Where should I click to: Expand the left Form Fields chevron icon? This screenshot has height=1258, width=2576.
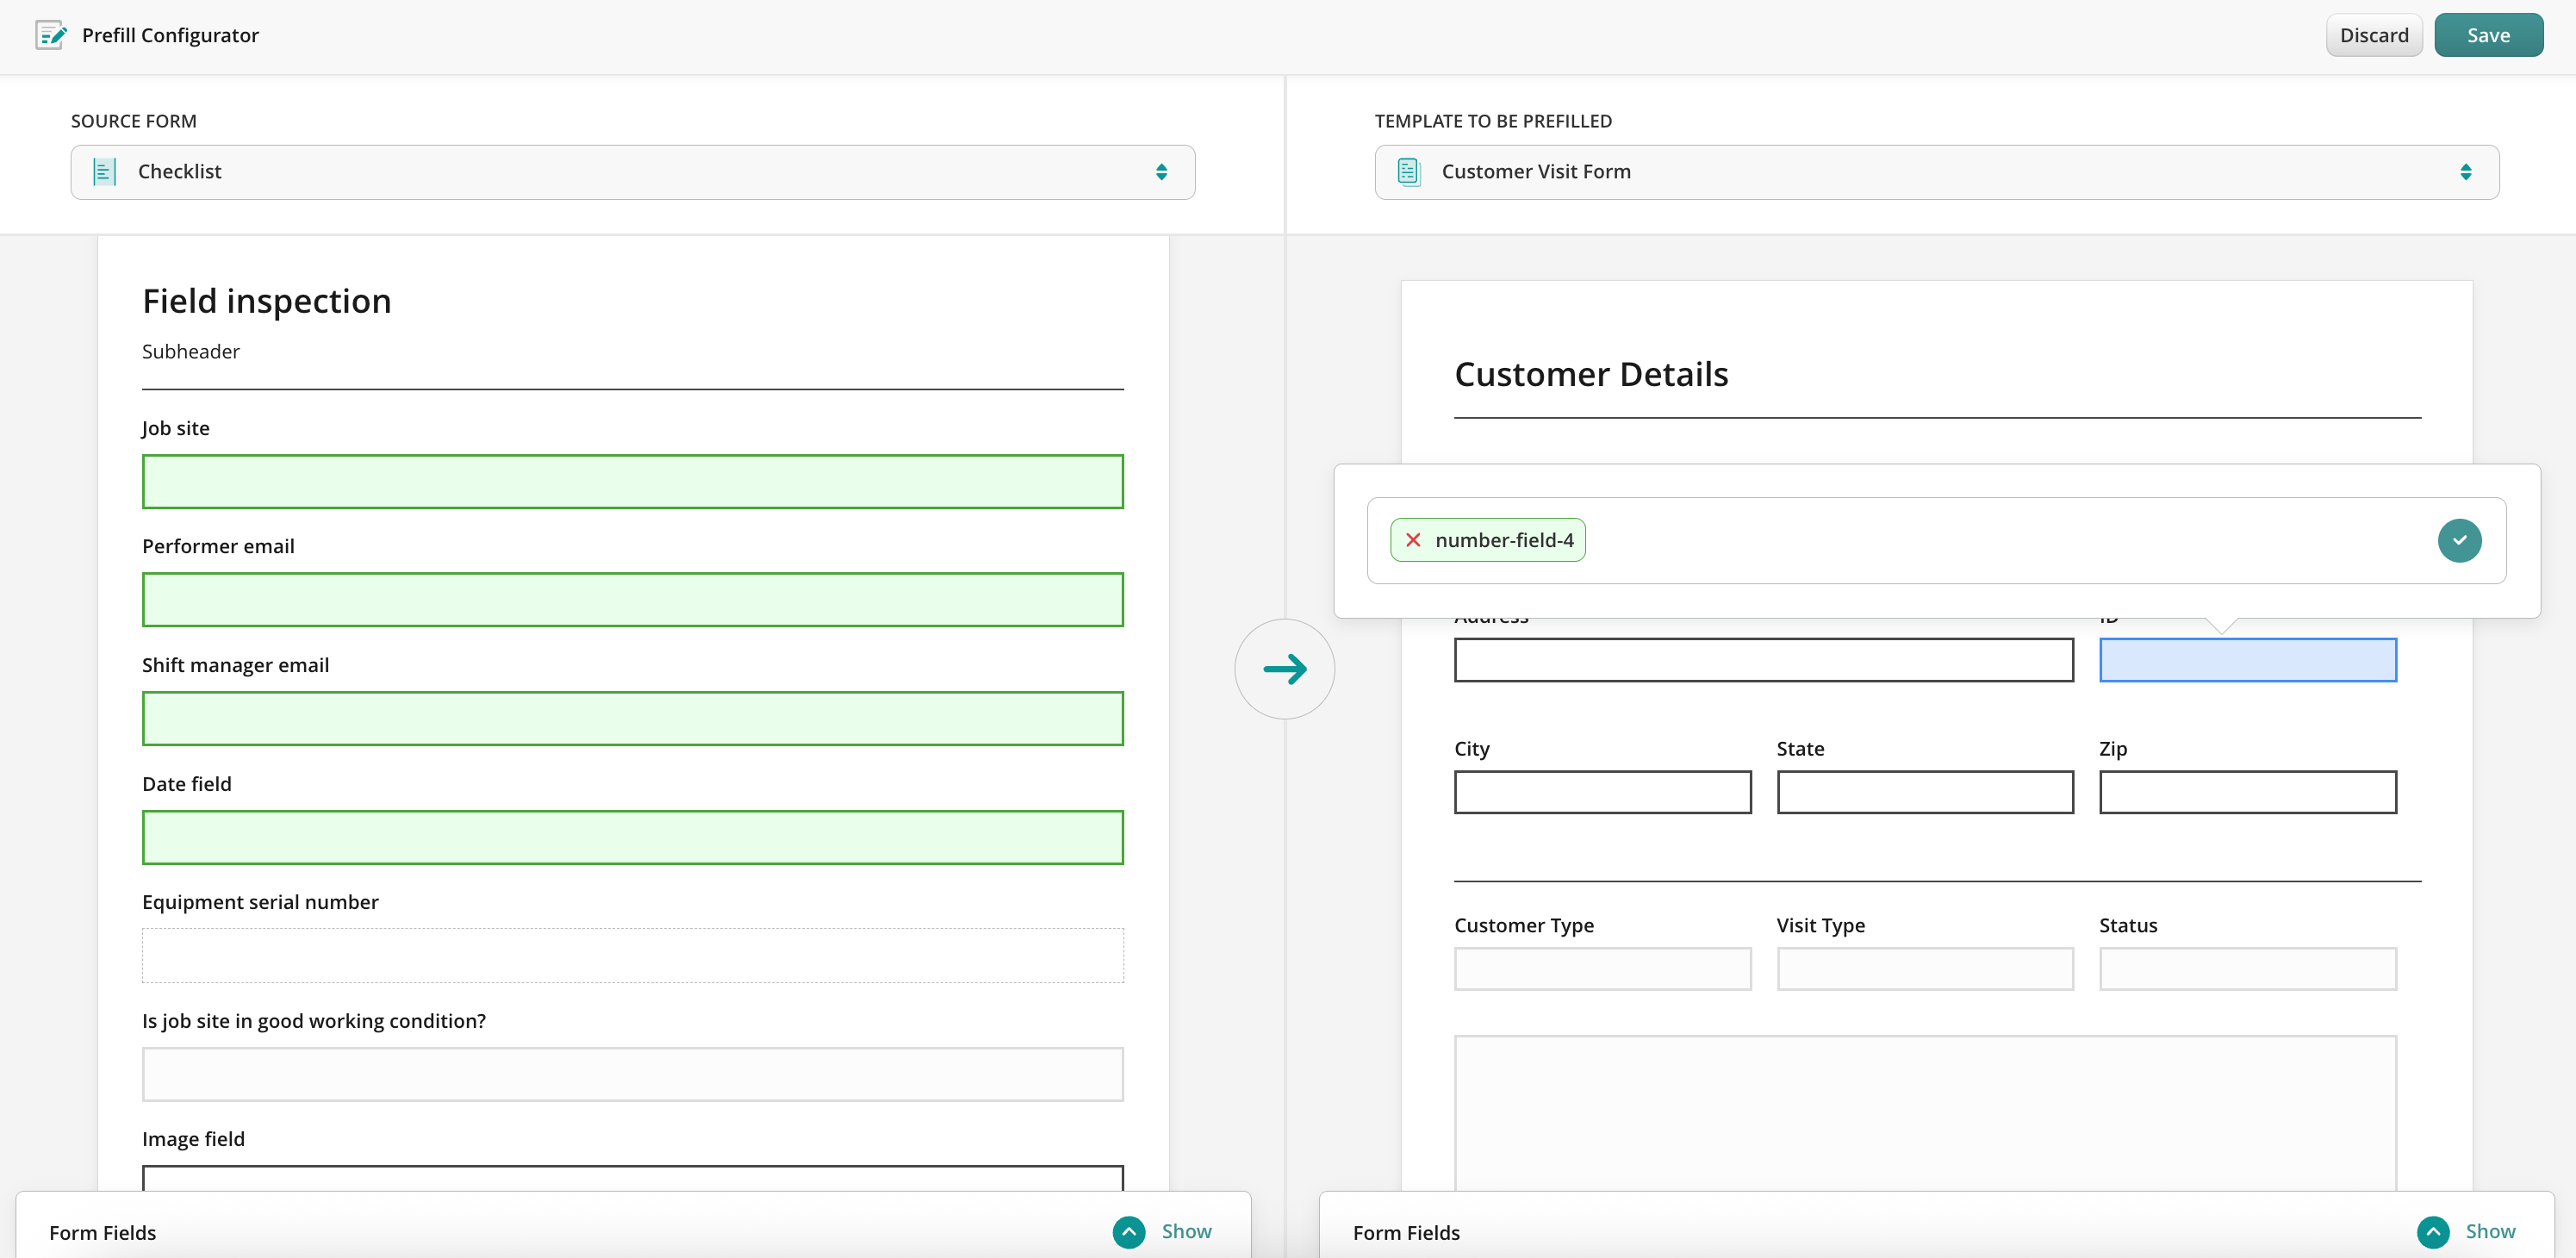tap(1129, 1232)
